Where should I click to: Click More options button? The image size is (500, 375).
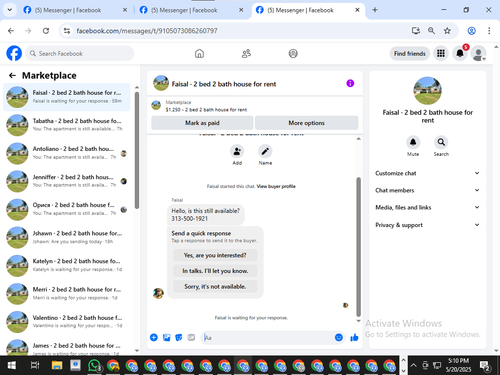point(306,123)
